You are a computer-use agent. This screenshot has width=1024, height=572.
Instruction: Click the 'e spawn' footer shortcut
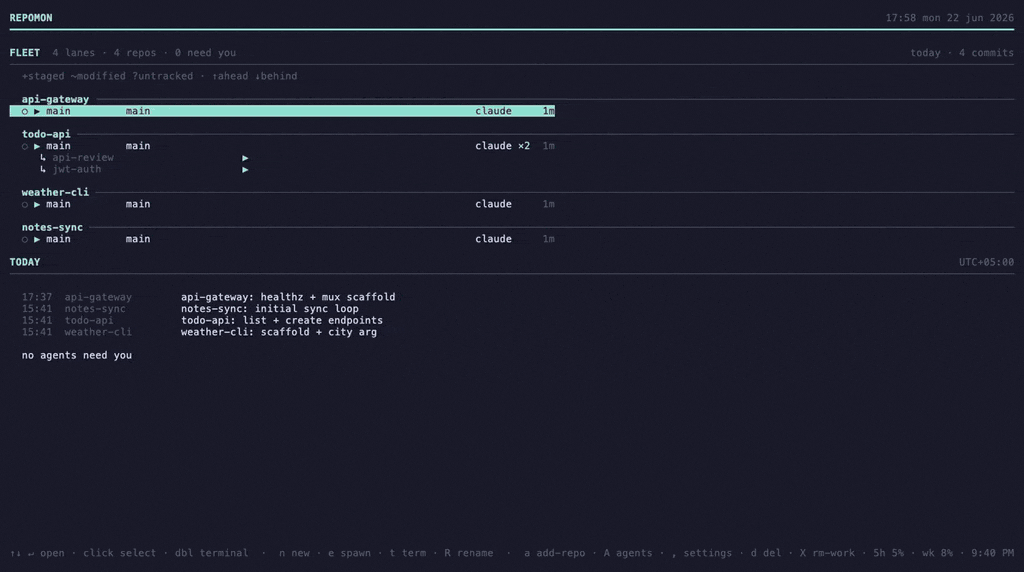click(x=349, y=553)
